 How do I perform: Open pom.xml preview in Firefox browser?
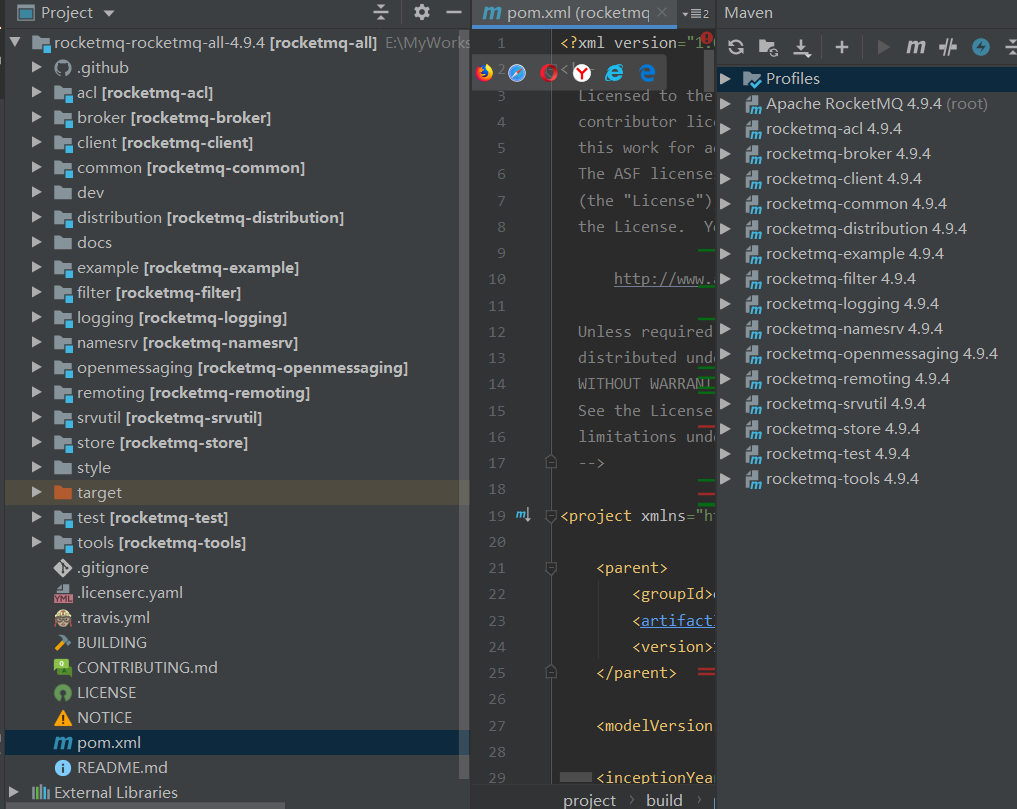coord(485,72)
